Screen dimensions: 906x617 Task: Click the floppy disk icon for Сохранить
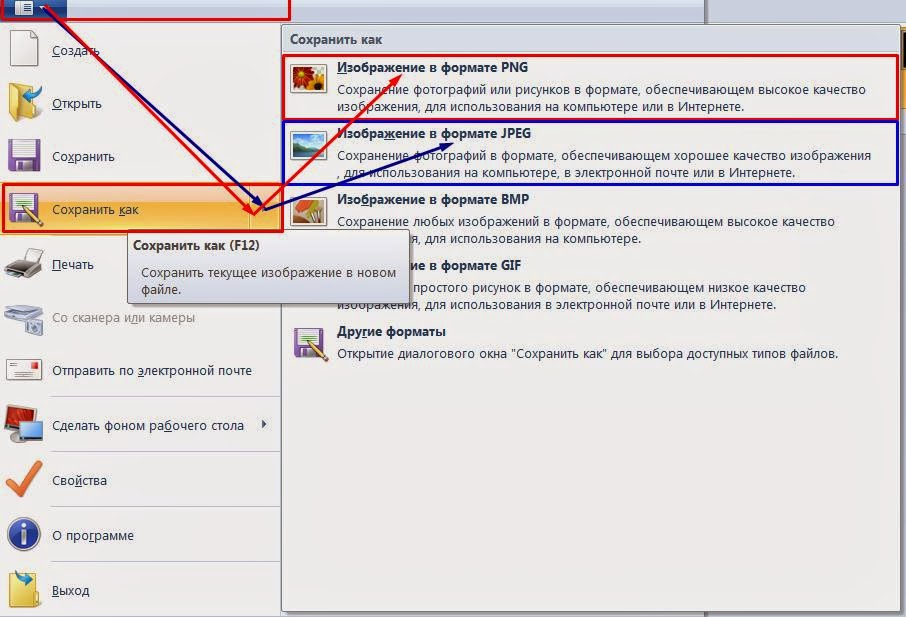24,155
